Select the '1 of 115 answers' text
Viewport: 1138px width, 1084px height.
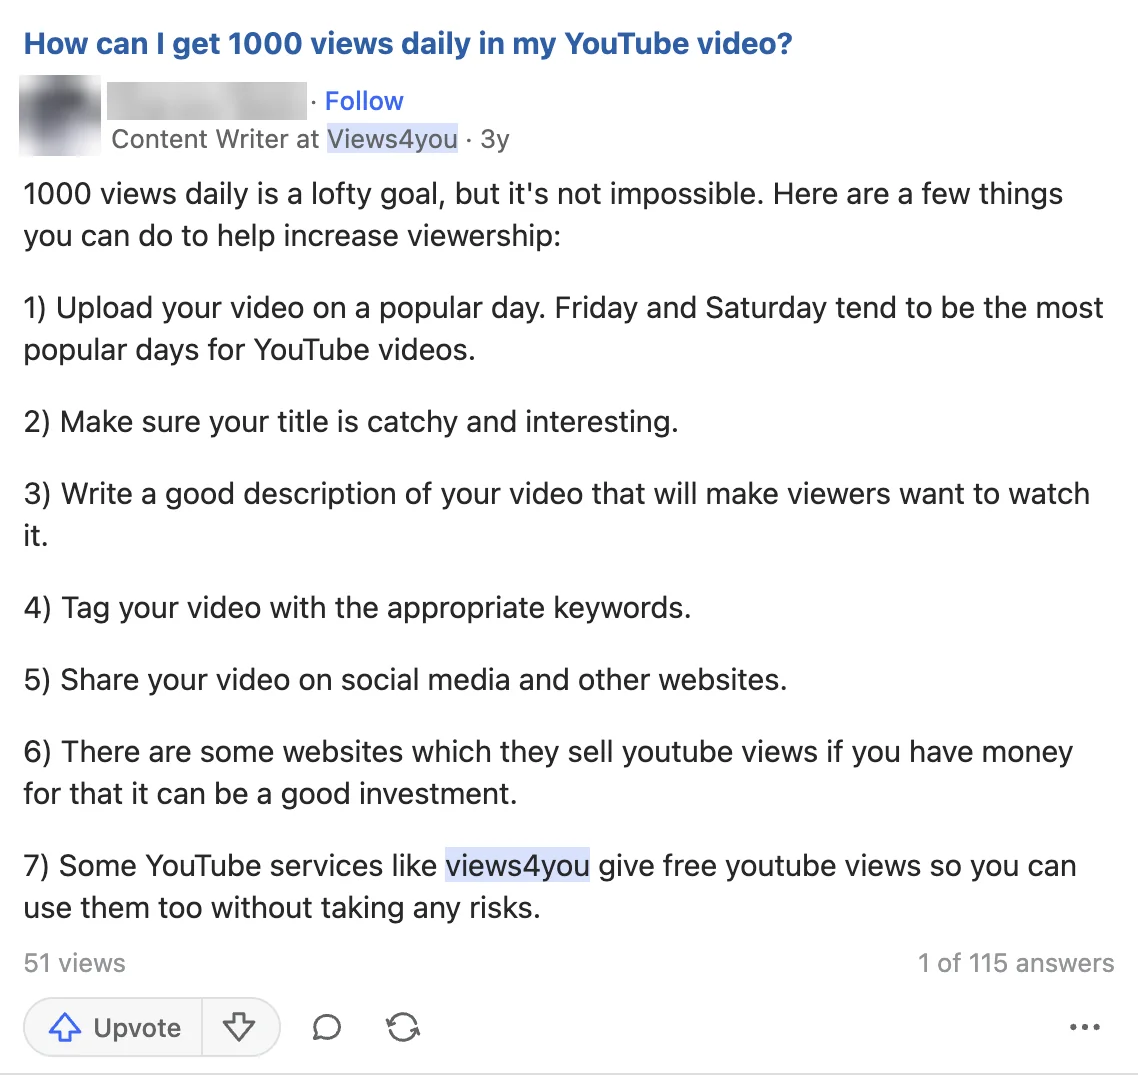[x=1015, y=963]
